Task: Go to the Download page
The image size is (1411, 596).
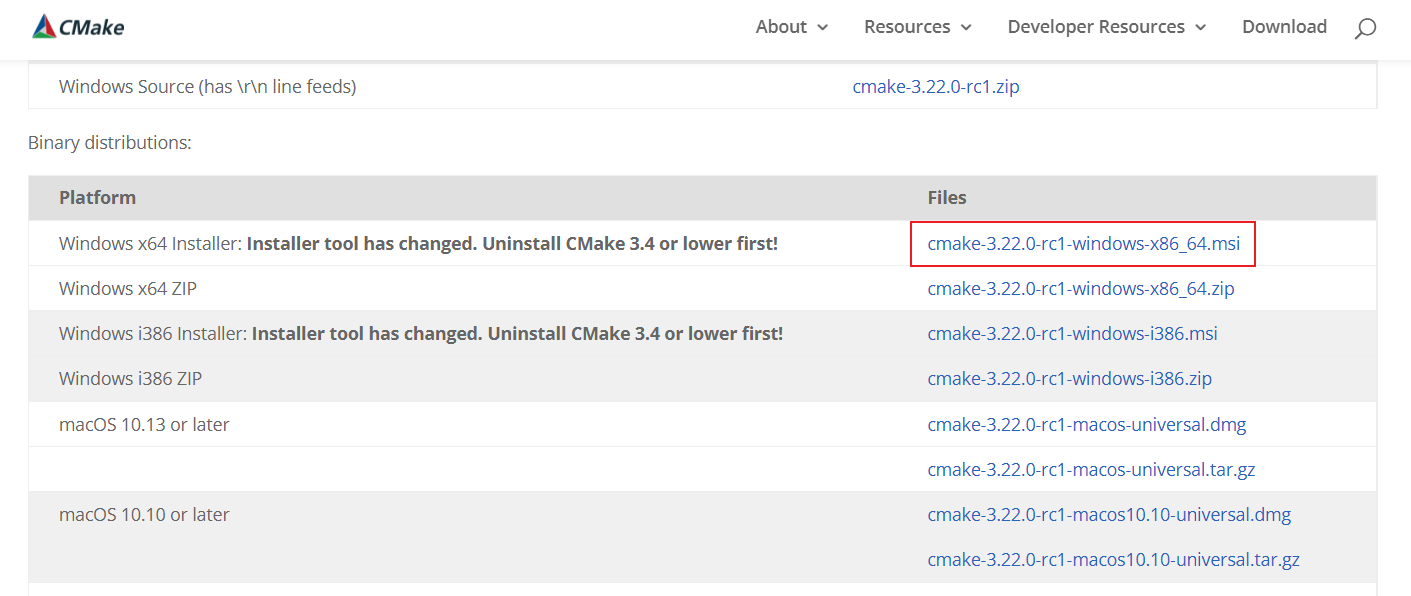Action: click(x=1284, y=27)
